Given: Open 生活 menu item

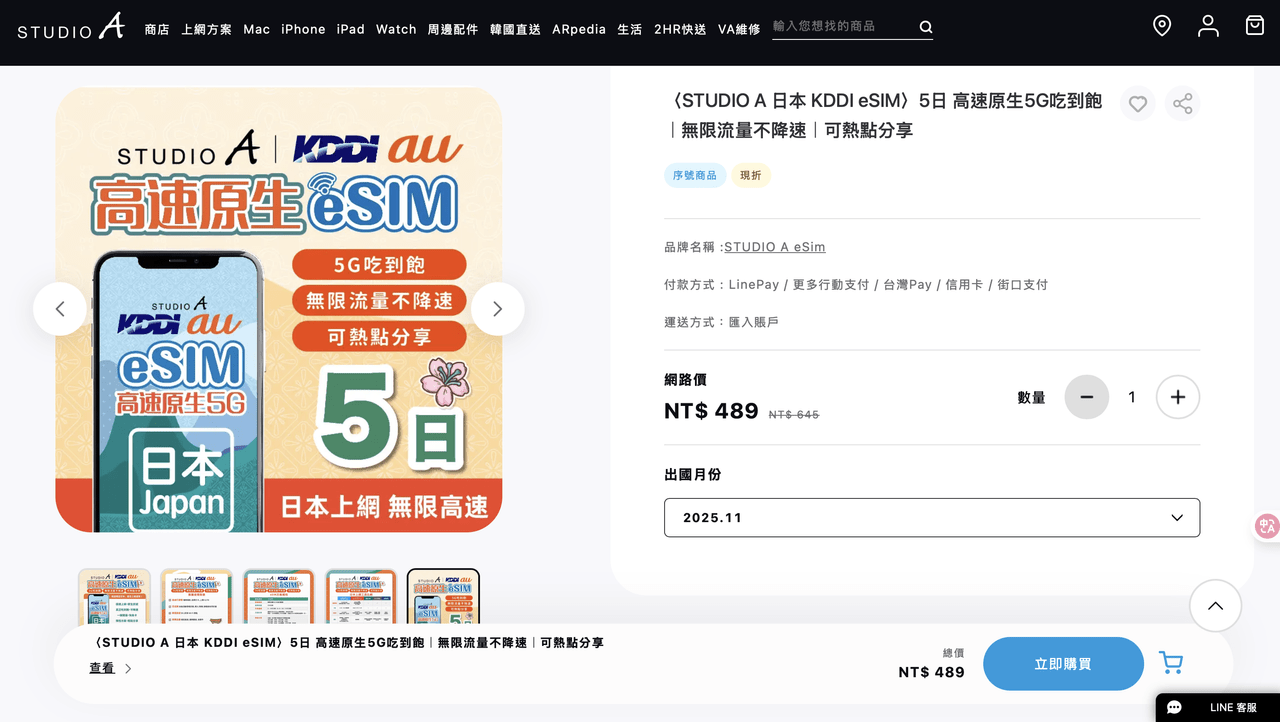Looking at the screenshot, I should tap(630, 29).
